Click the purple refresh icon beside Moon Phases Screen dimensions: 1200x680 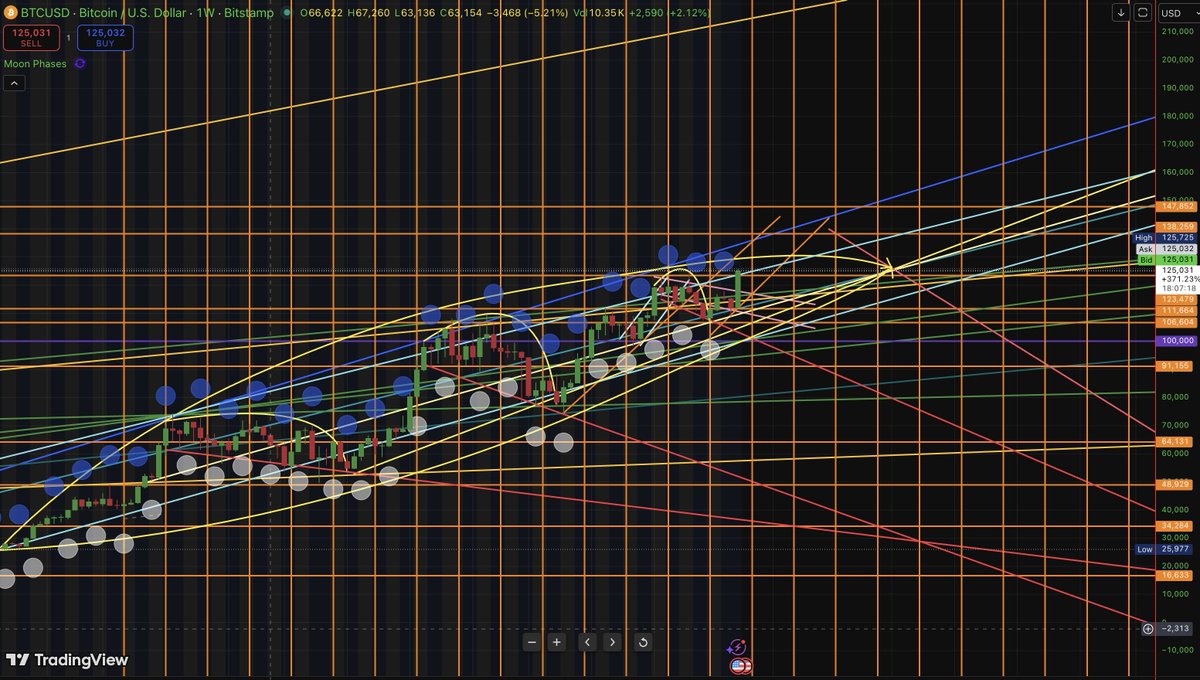tap(80, 64)
